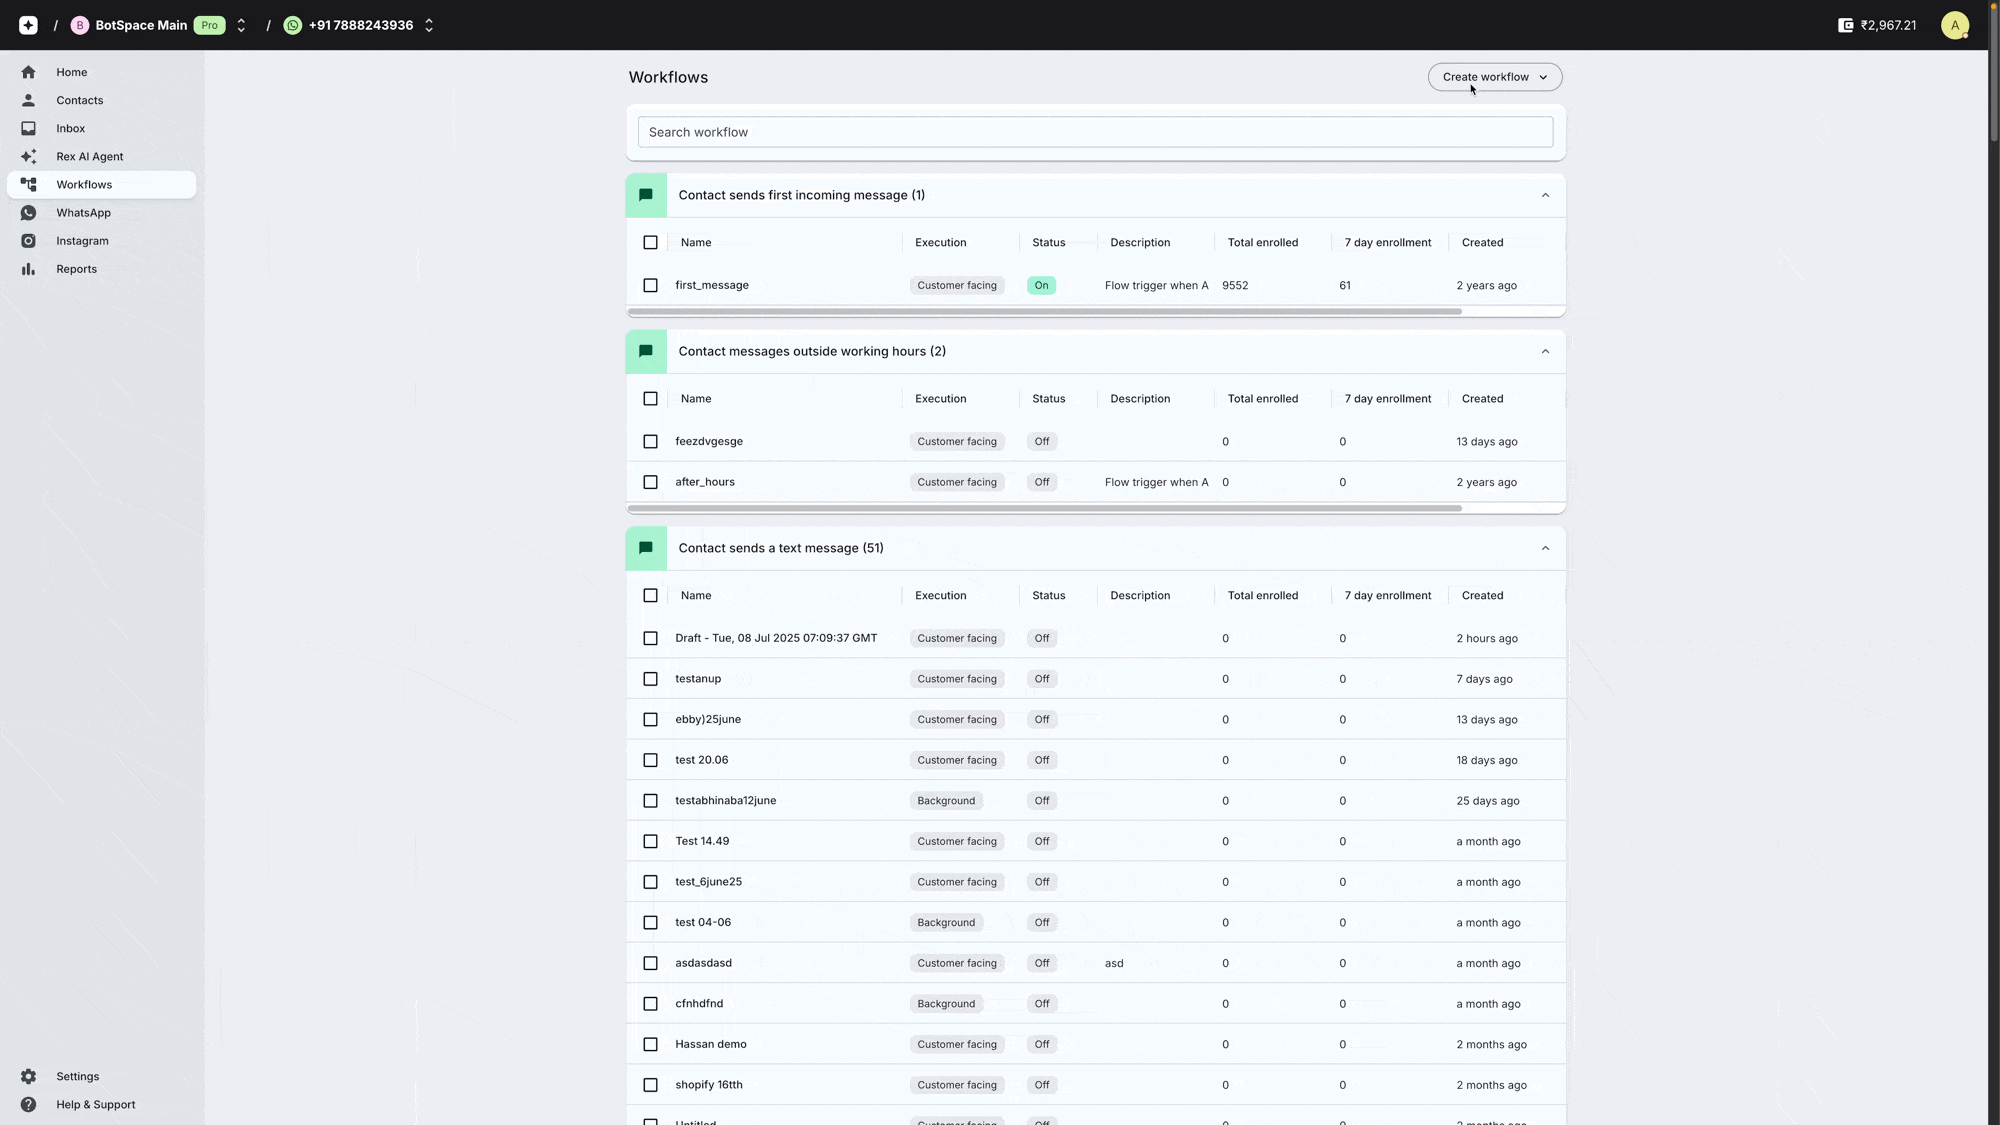Collapse 'Contact sends a text message' section
The image size is (2000, 1125).
coord(1545,548)
